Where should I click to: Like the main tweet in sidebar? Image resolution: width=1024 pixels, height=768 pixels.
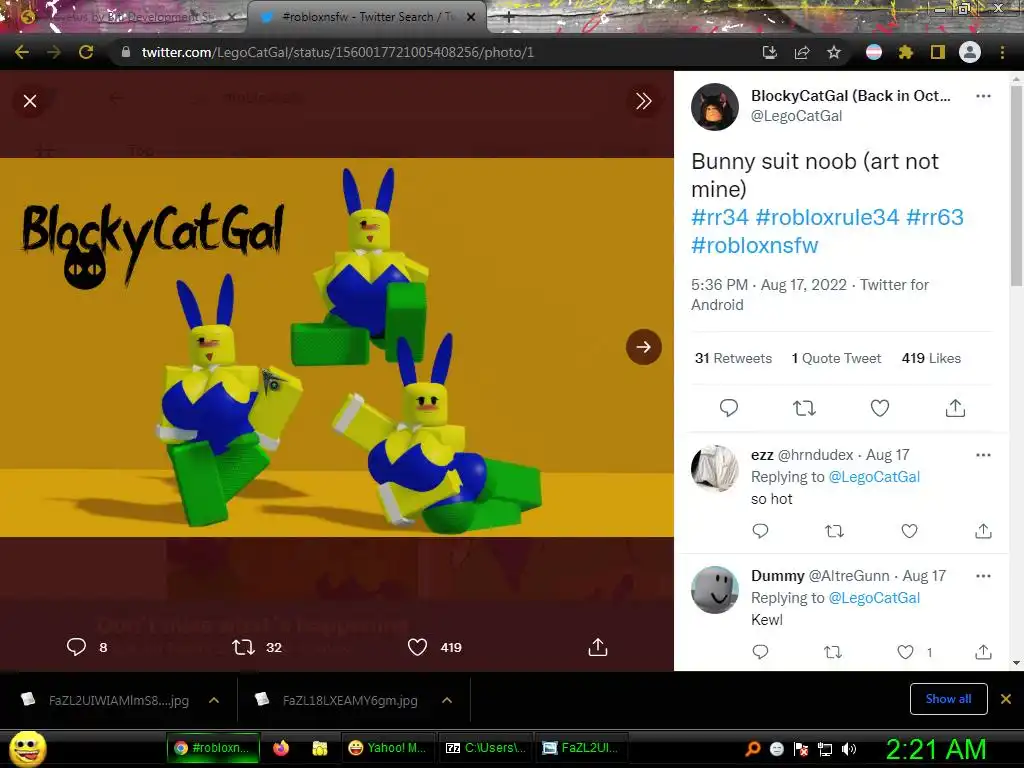(880, 408)
